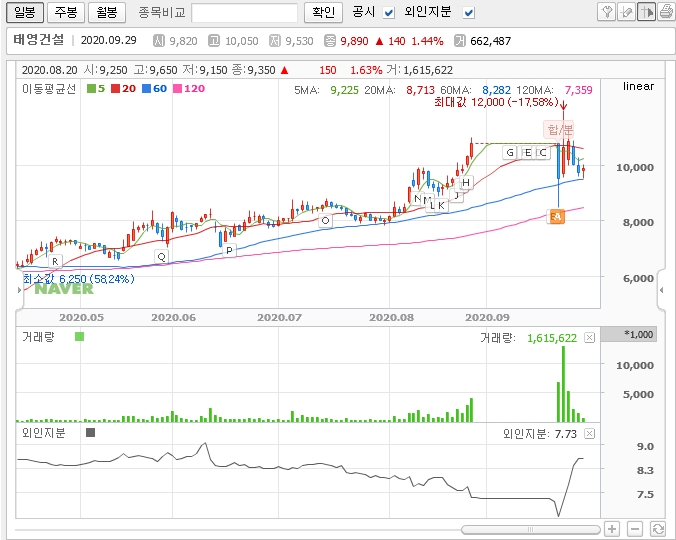Viewport: 676px width, 540px height.
Task: Toggle the 외인지분 checkbox
Action: (469, 12)
